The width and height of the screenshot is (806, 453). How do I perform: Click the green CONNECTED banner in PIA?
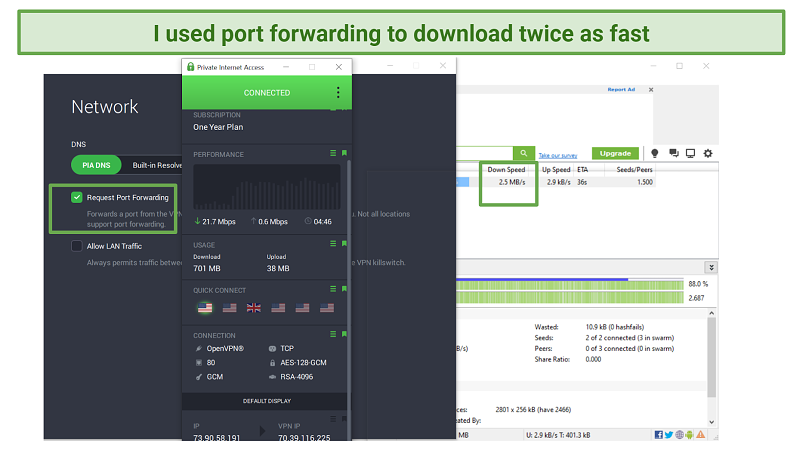(x=267, y=93)
